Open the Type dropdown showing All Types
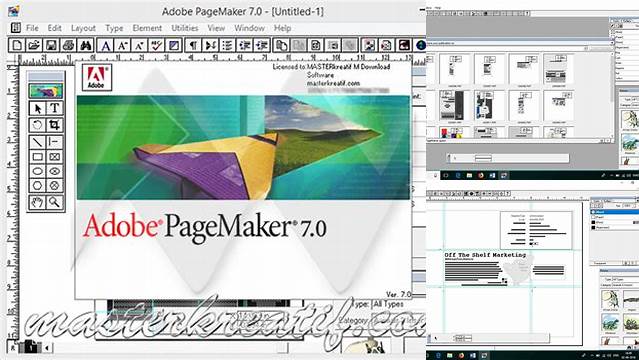 (x=388, y=304)
